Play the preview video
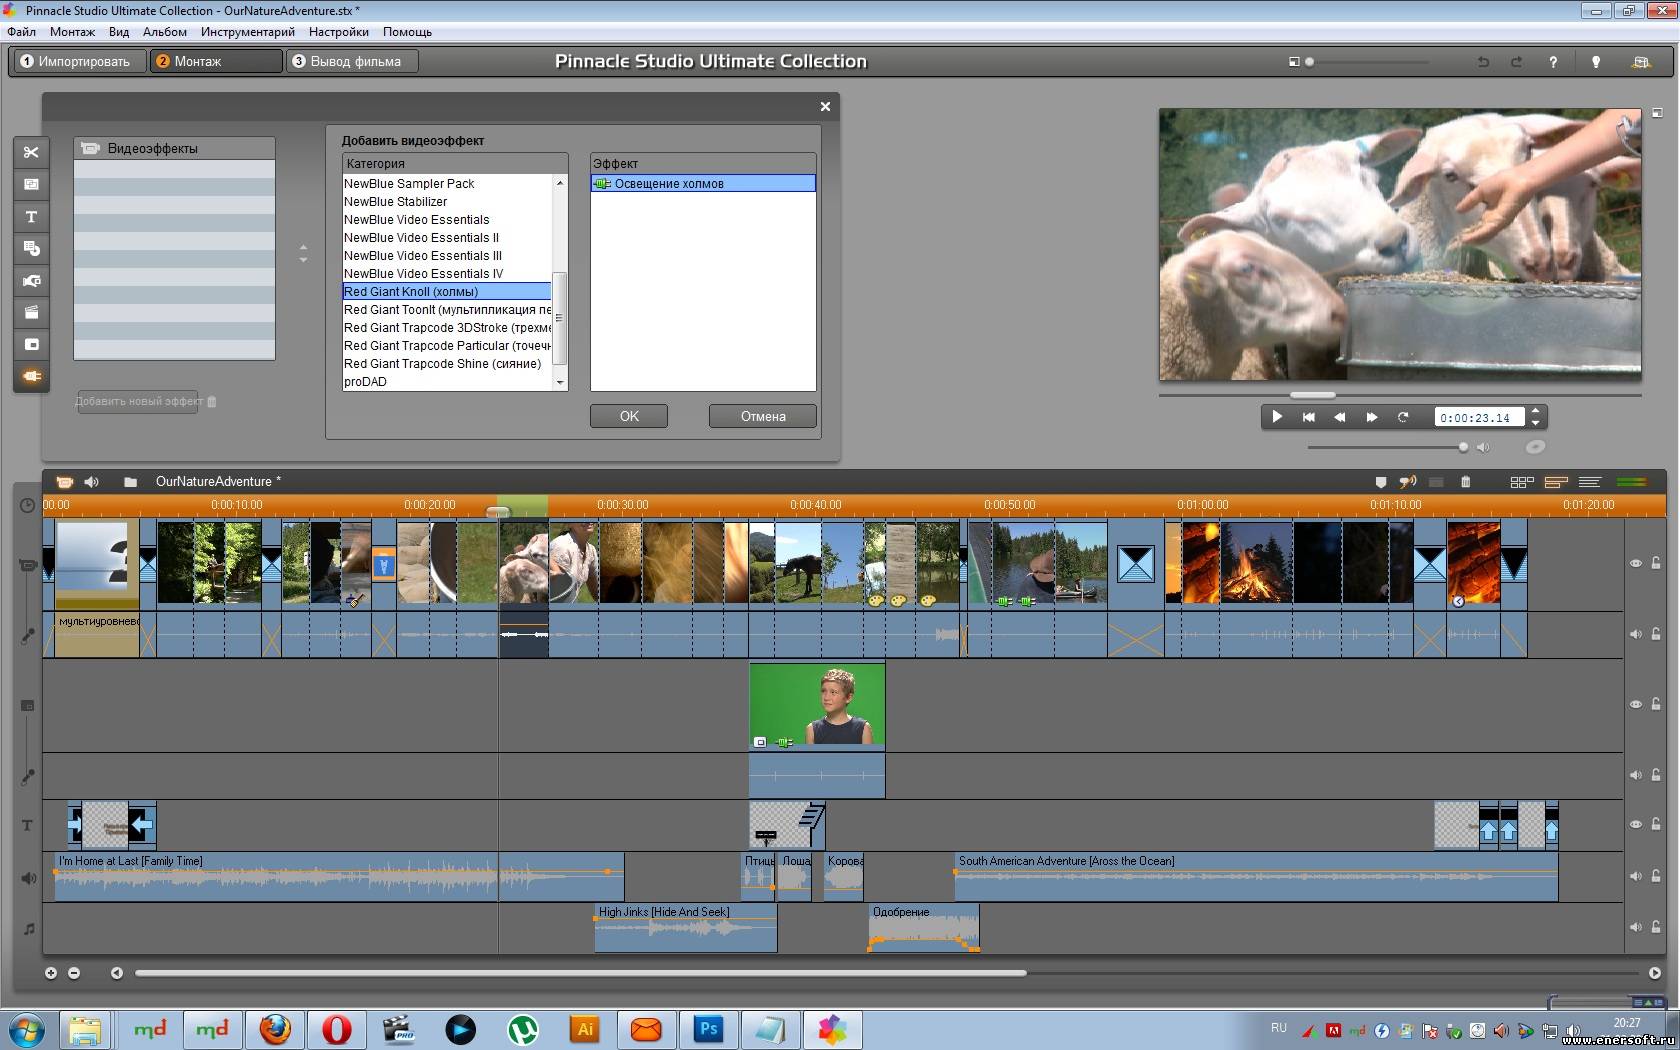Screen dimensions: 1680x1050 [1277, 417]
